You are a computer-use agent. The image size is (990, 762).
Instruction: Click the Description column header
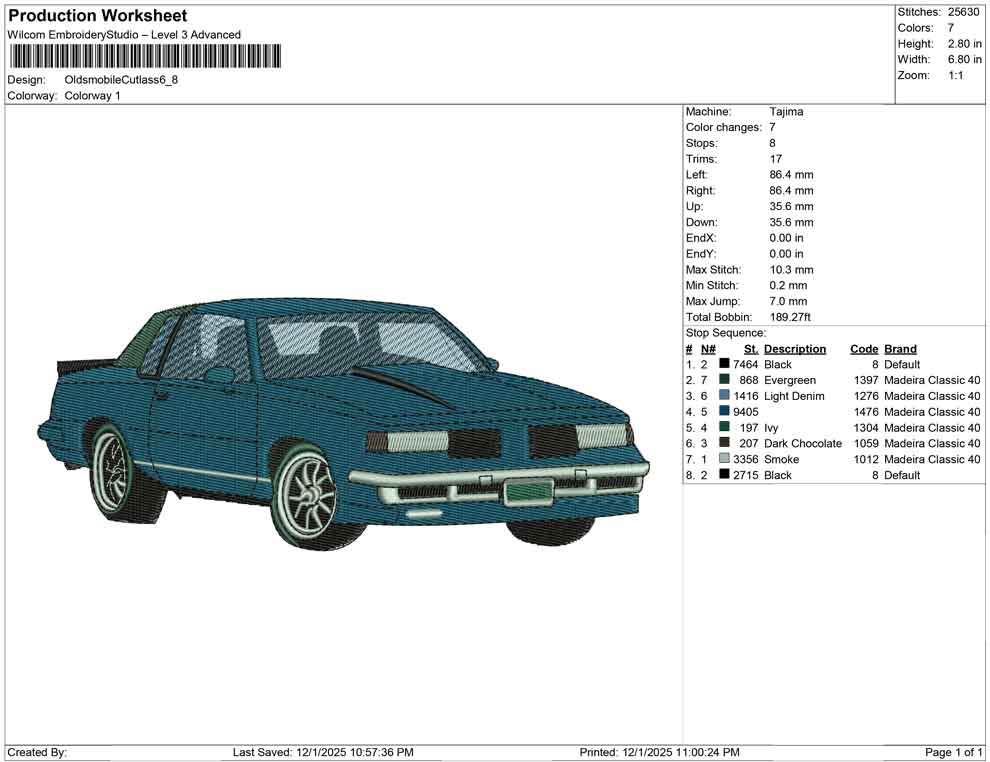pyautogui.click(x=794, y=349)
